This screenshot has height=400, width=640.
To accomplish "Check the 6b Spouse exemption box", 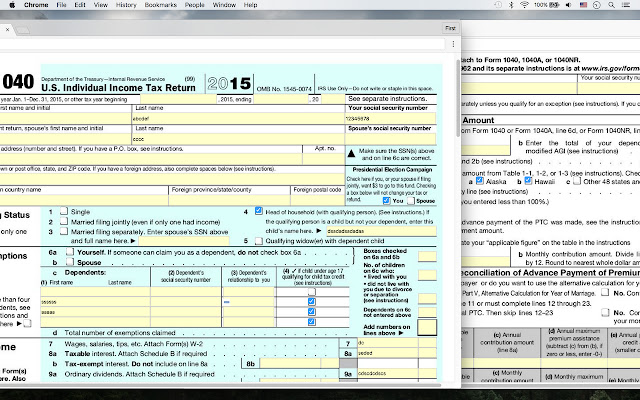I will pos(70,261).
